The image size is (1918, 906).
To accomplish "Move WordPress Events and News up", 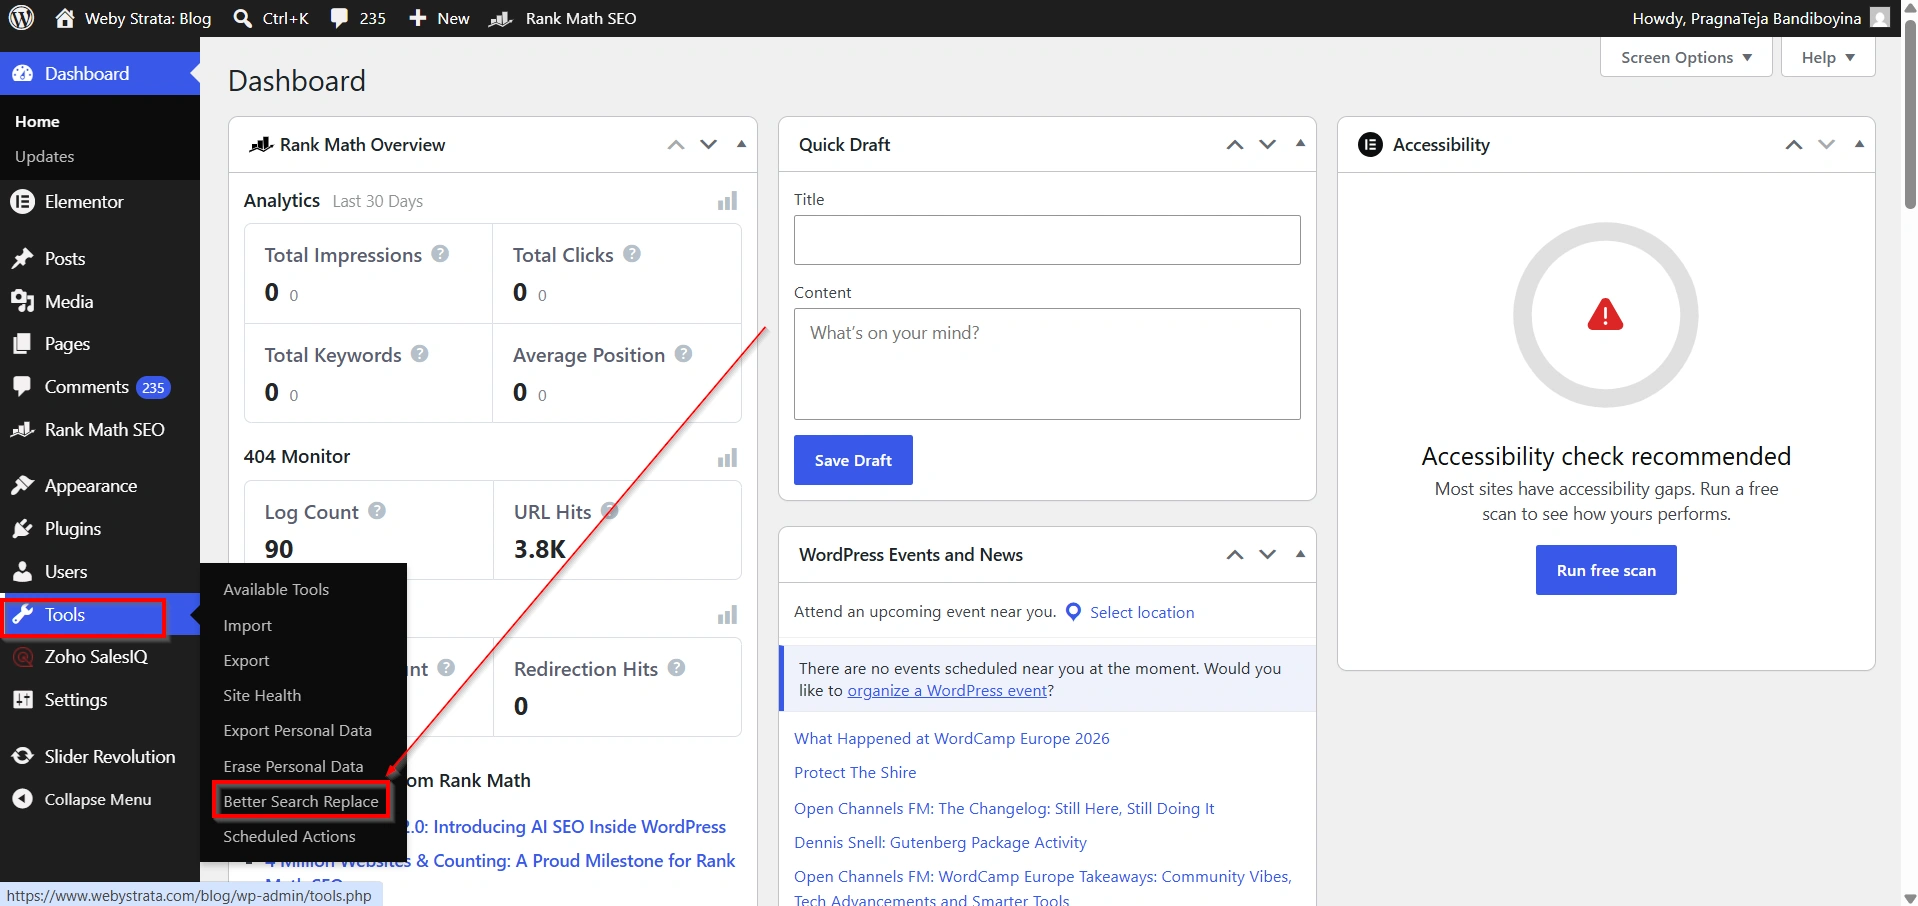I will [x=1235, y=554].
